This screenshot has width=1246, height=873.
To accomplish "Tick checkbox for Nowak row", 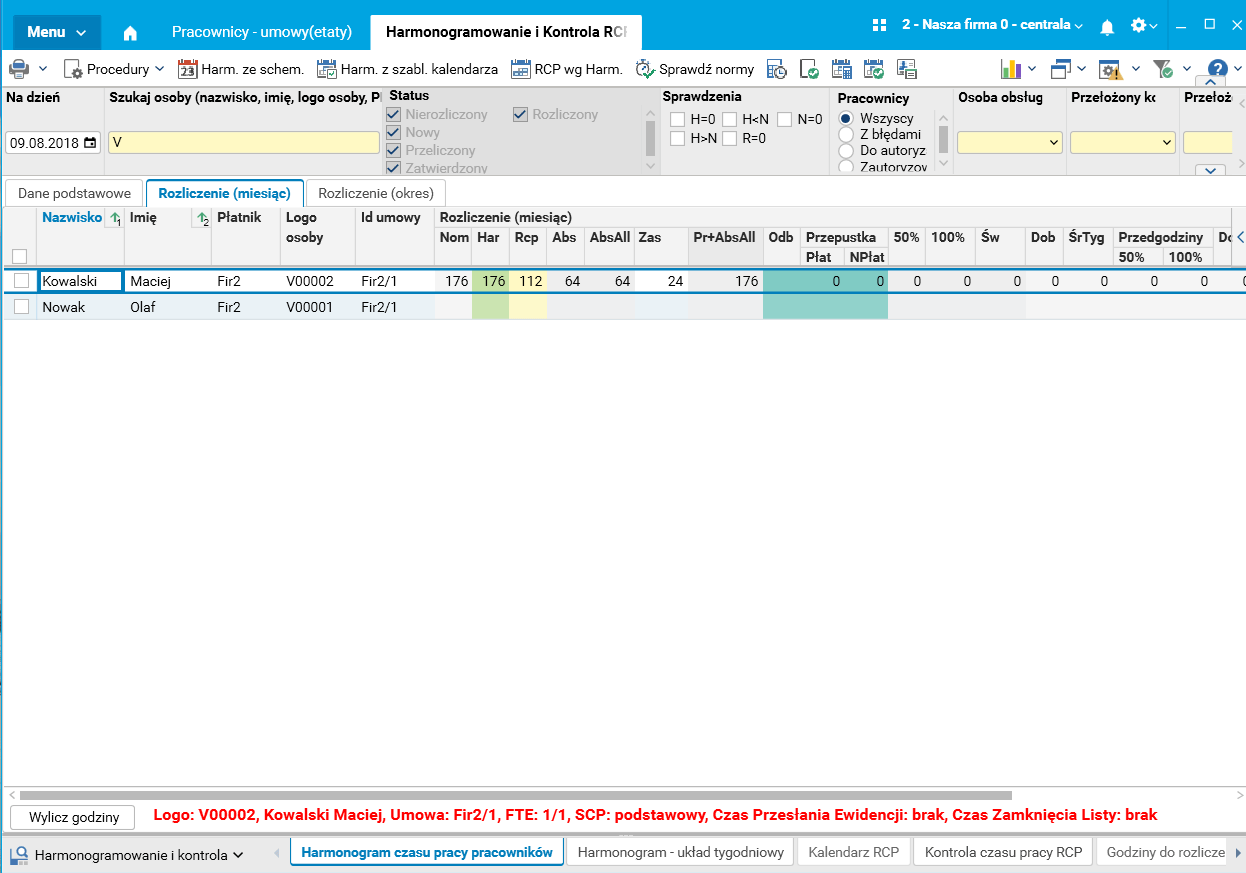I will (x=21, y=307).
